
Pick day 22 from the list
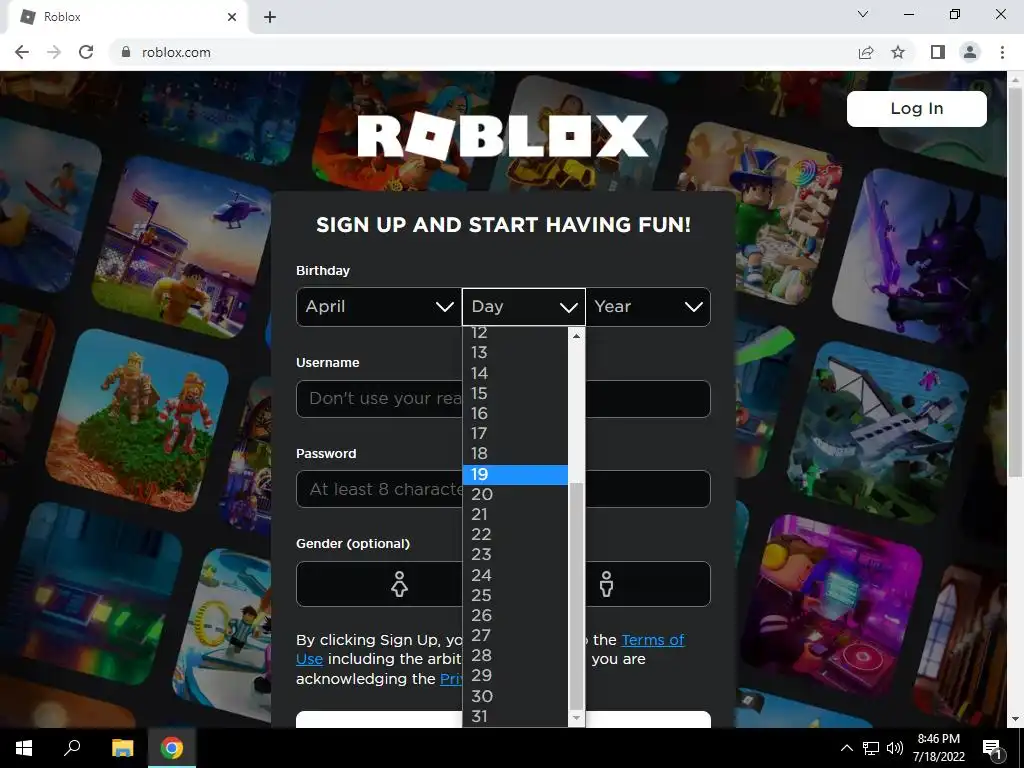(515, 534)
